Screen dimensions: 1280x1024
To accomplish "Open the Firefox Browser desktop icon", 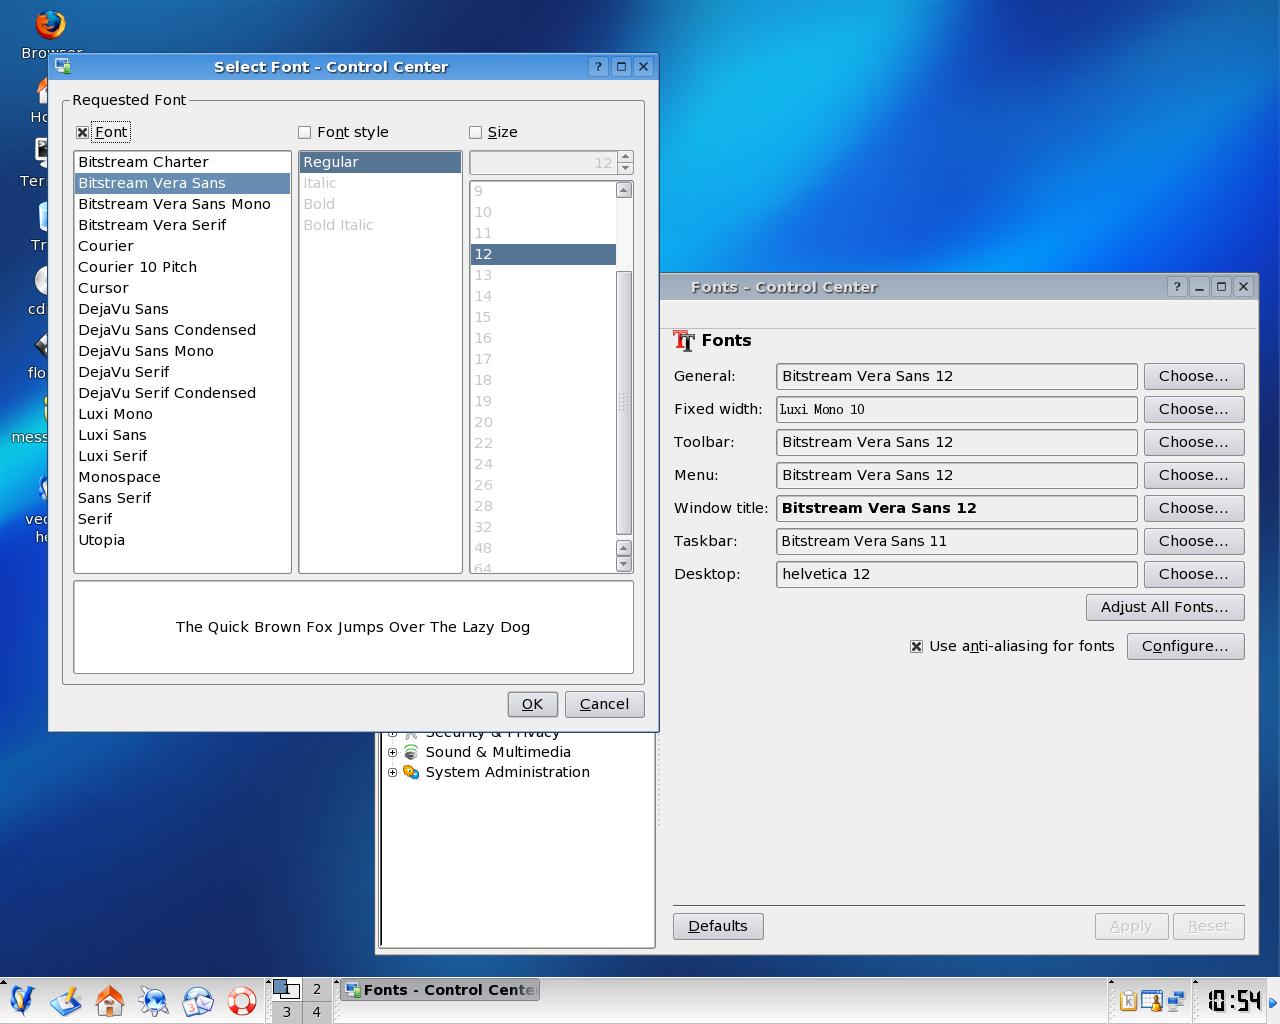I will pyautogui.click(x=50, y=25).
